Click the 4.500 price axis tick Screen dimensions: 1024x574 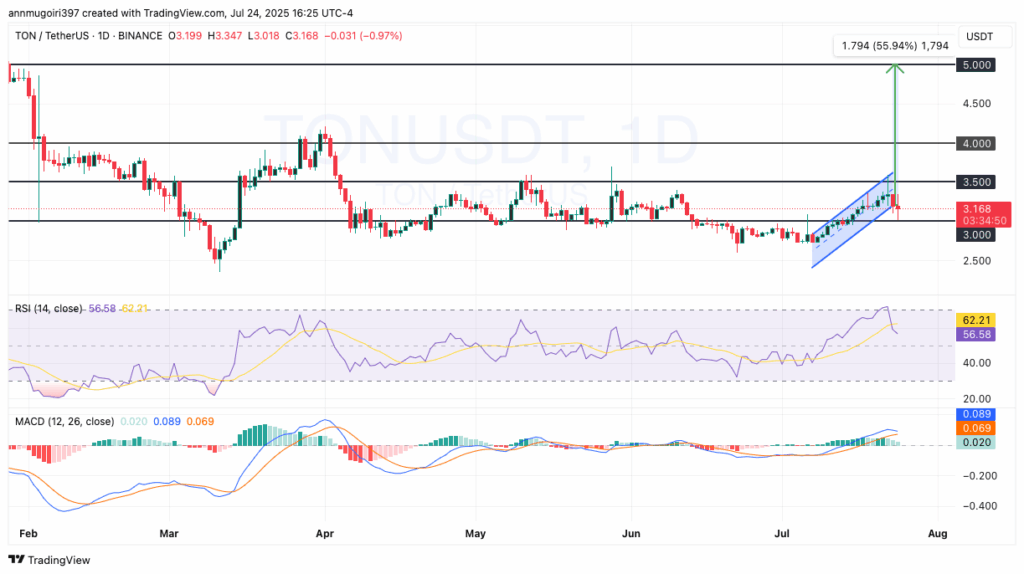coord(976,104)
